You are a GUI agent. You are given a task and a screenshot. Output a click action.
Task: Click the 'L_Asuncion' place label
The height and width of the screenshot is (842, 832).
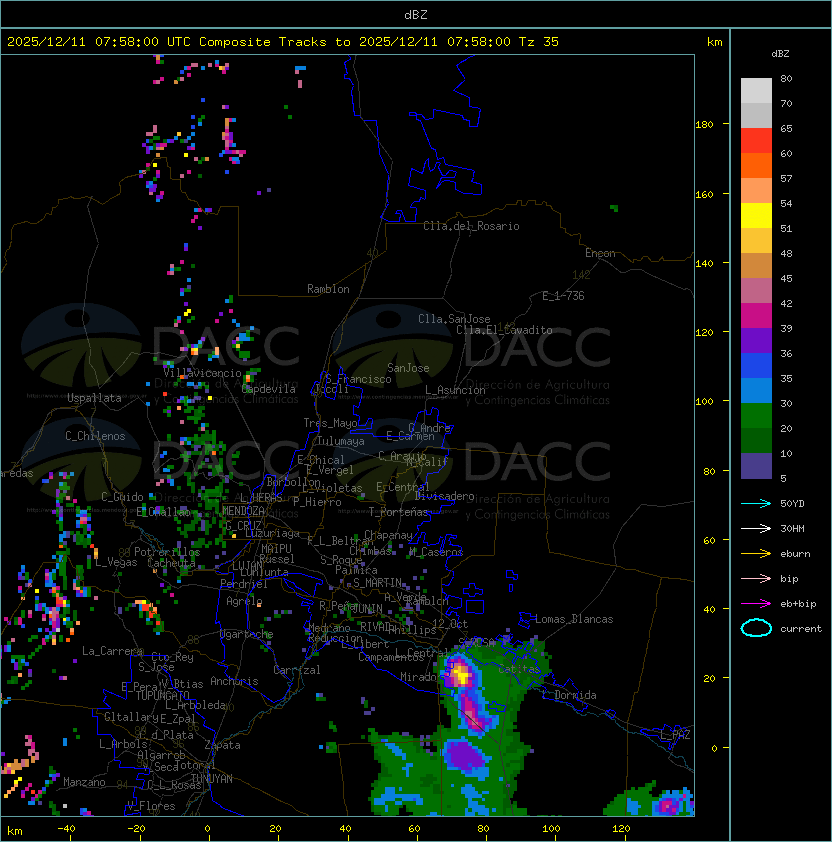(455, 390)
